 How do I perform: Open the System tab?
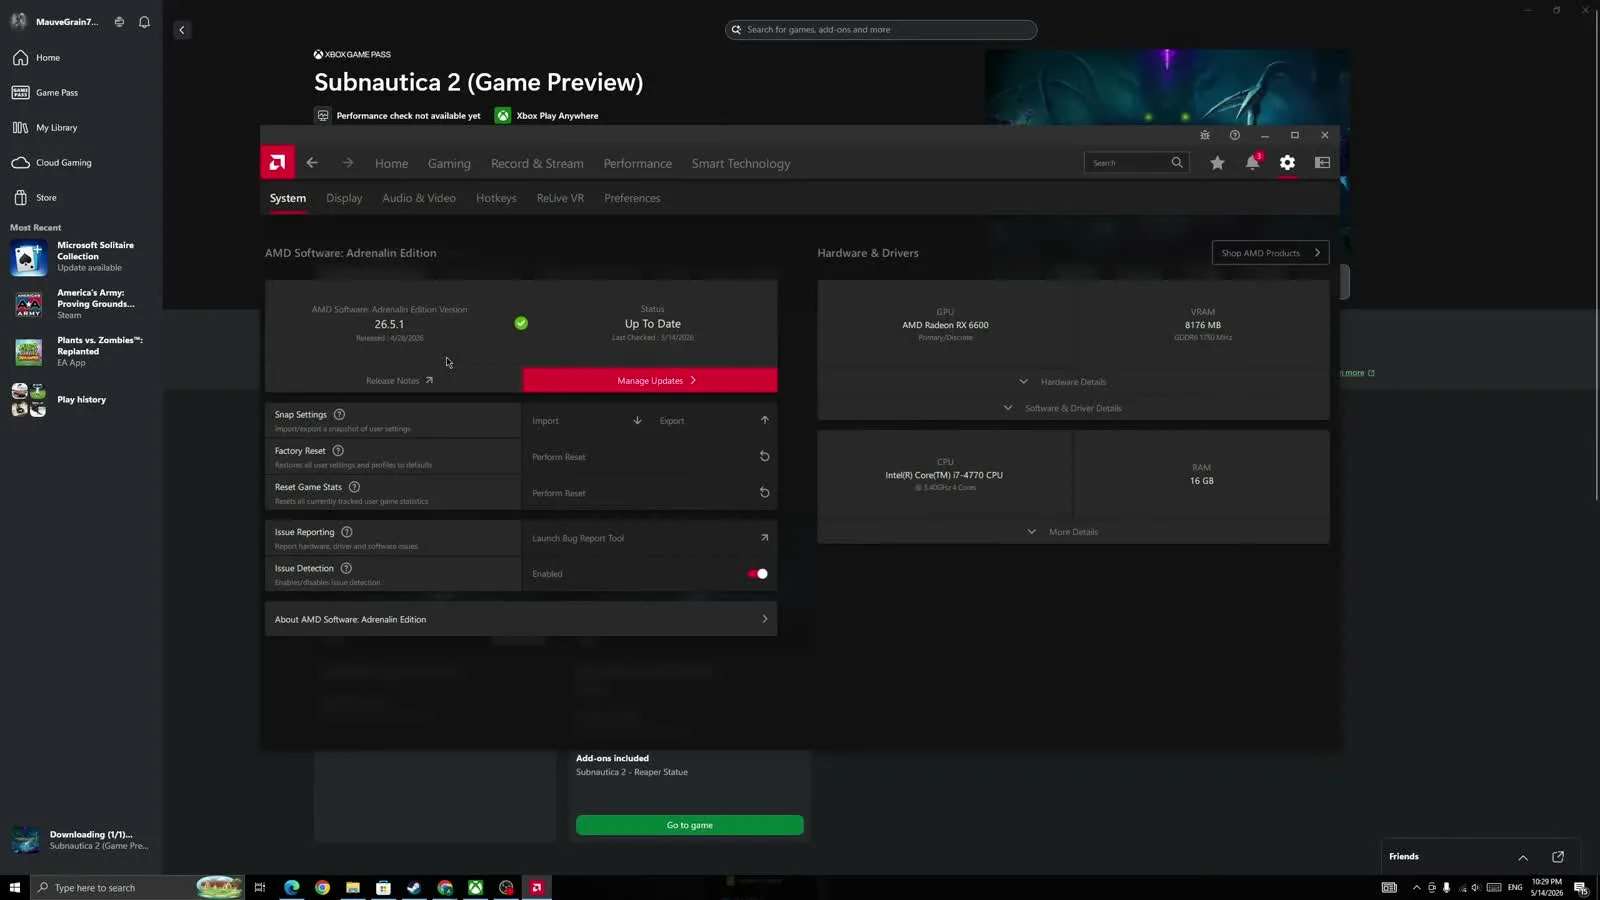[x=288, y=198]
